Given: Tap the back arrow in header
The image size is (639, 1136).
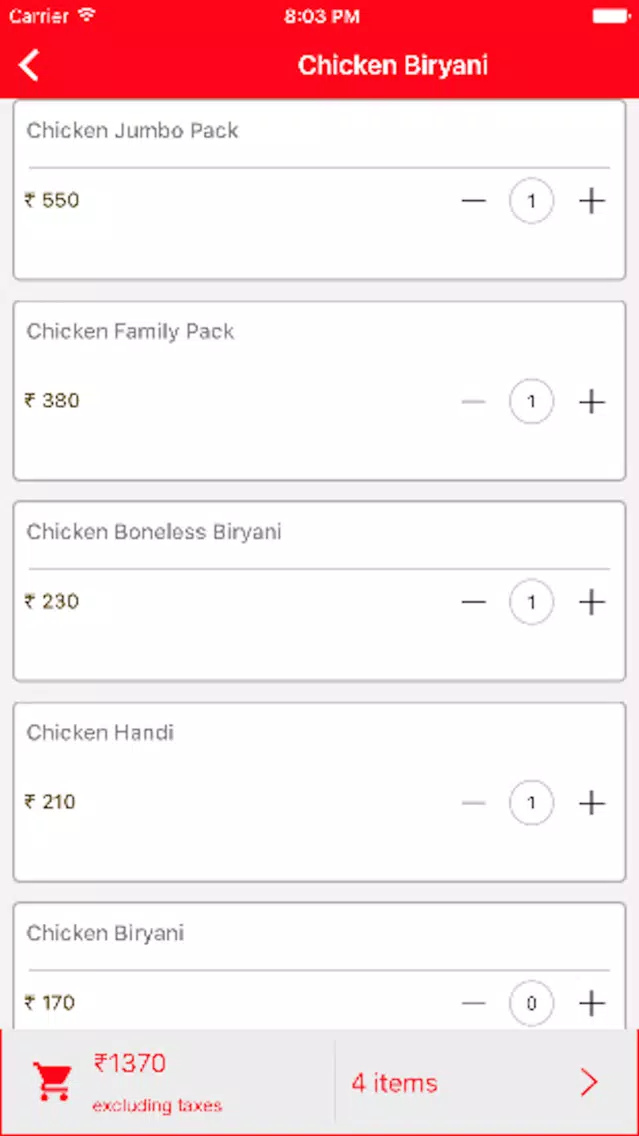Looking at the screenshot, I should coord(28,65).
